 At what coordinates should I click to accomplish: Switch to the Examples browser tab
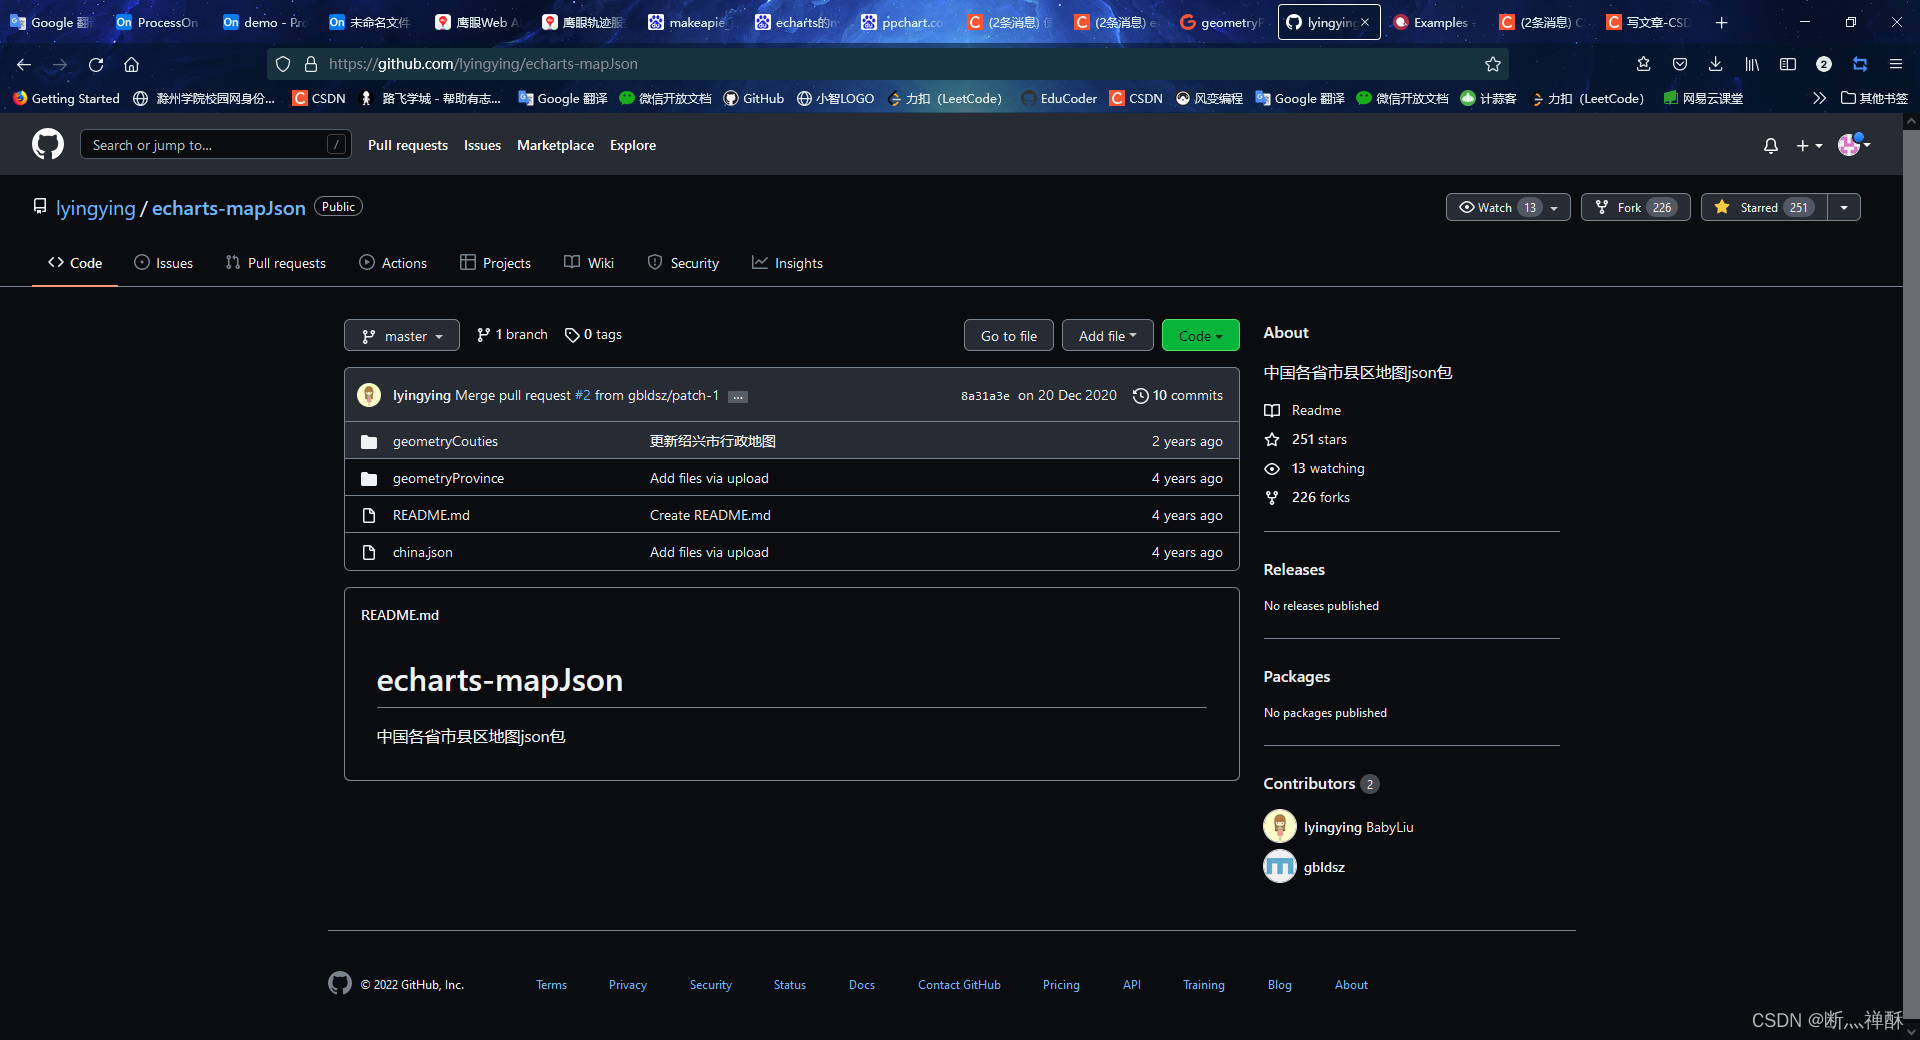click(1434, 22)
